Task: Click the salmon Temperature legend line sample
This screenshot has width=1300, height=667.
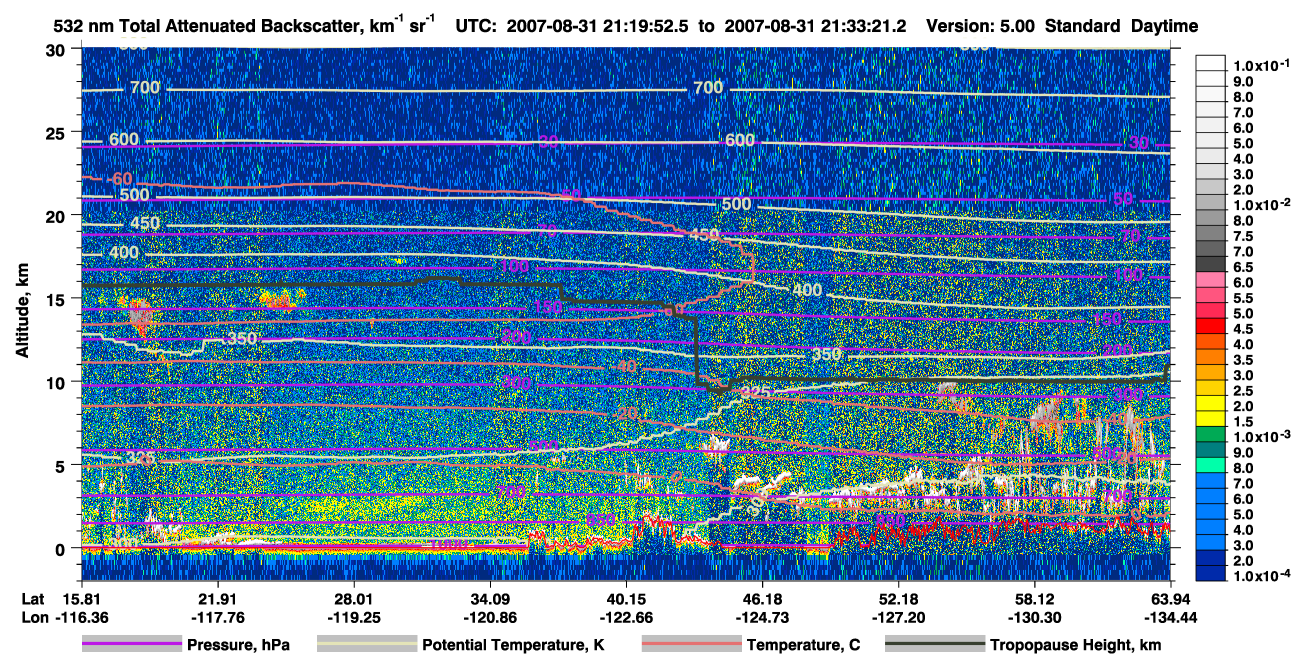Action: [691, 645]
